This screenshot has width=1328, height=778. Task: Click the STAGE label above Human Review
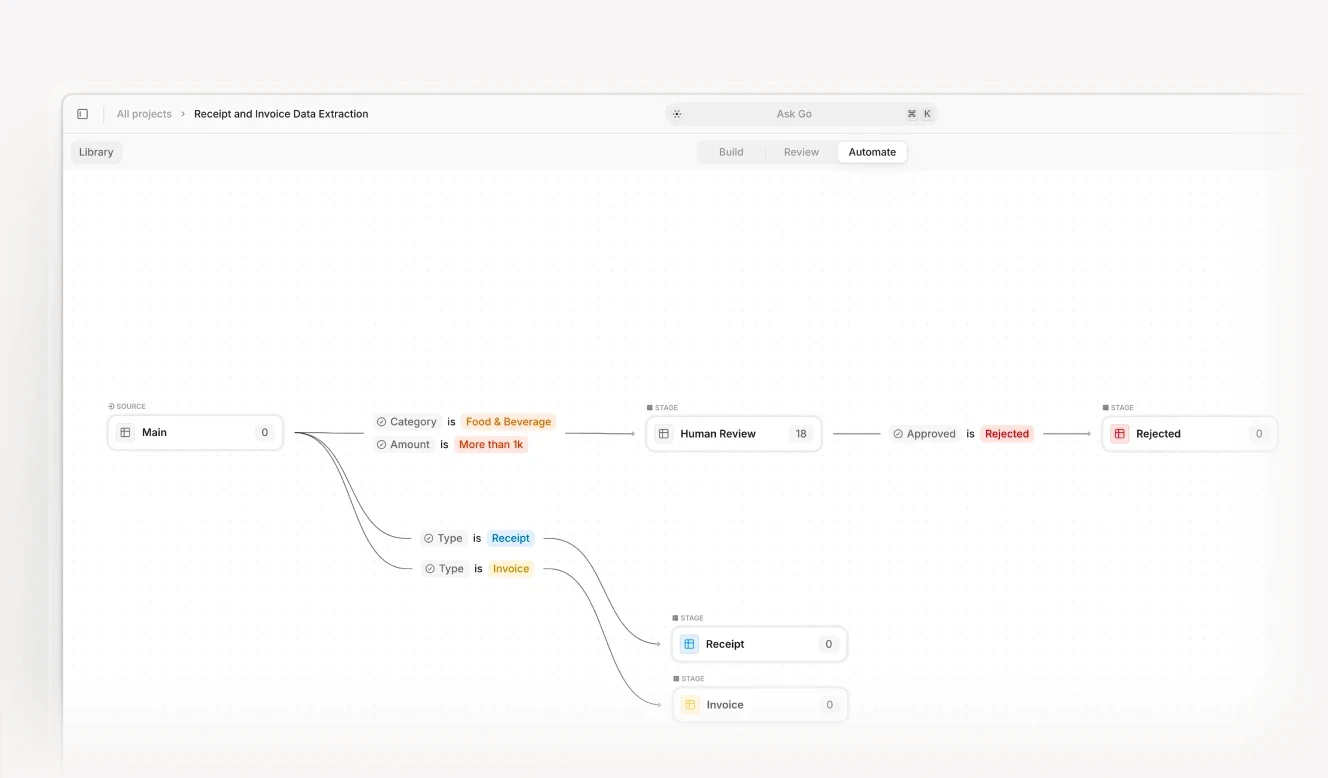point(662,407)
